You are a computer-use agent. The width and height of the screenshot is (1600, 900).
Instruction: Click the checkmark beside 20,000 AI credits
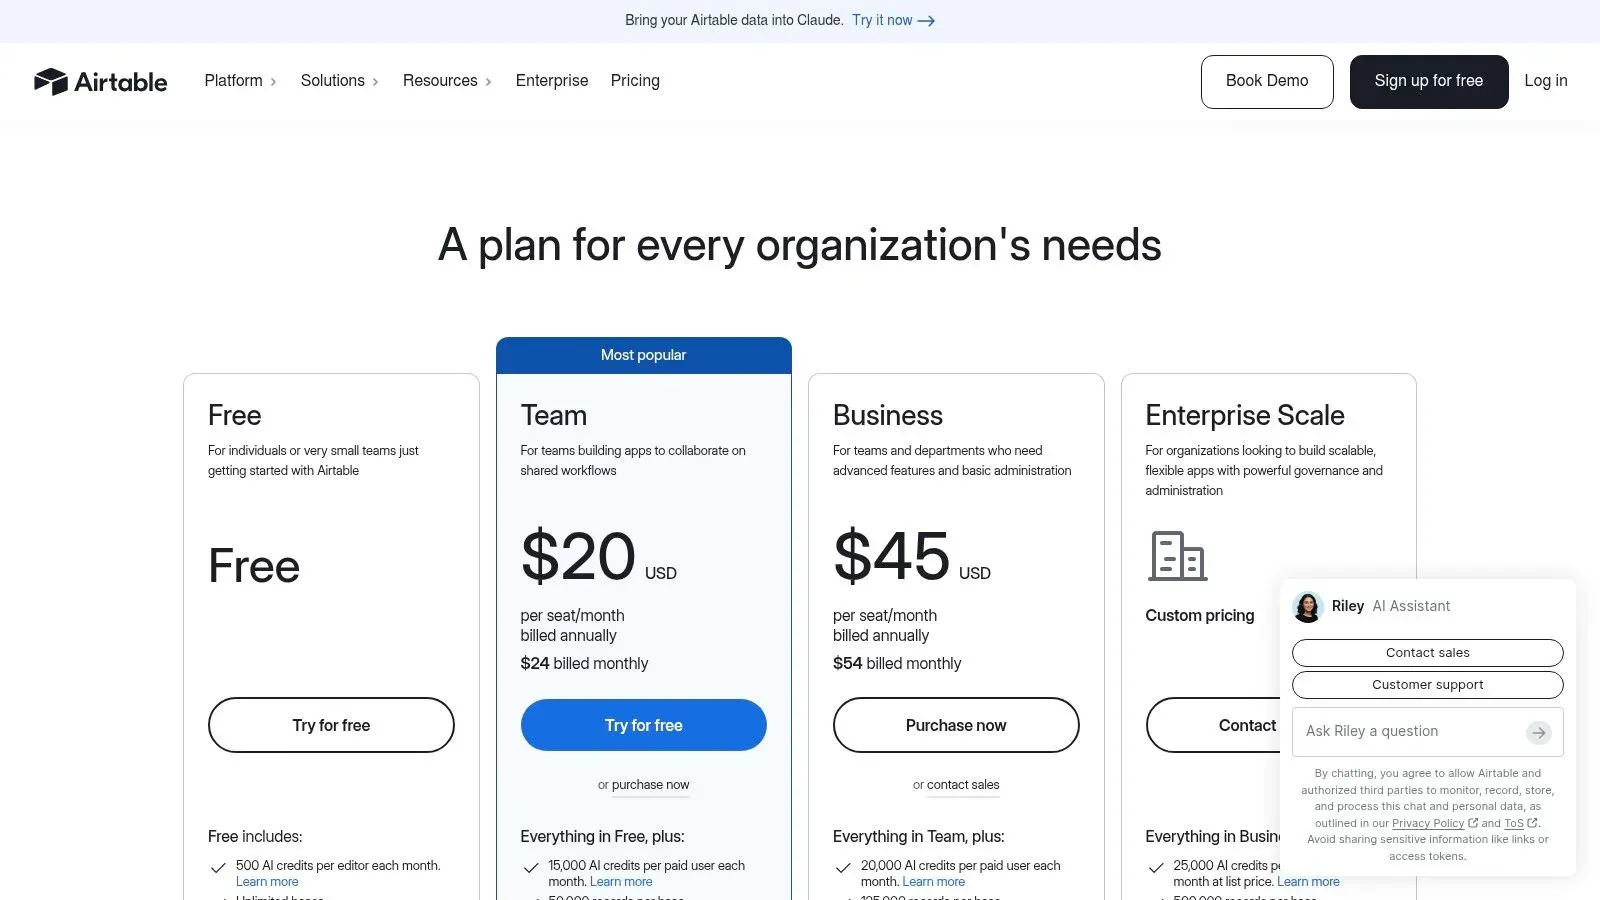843,868
